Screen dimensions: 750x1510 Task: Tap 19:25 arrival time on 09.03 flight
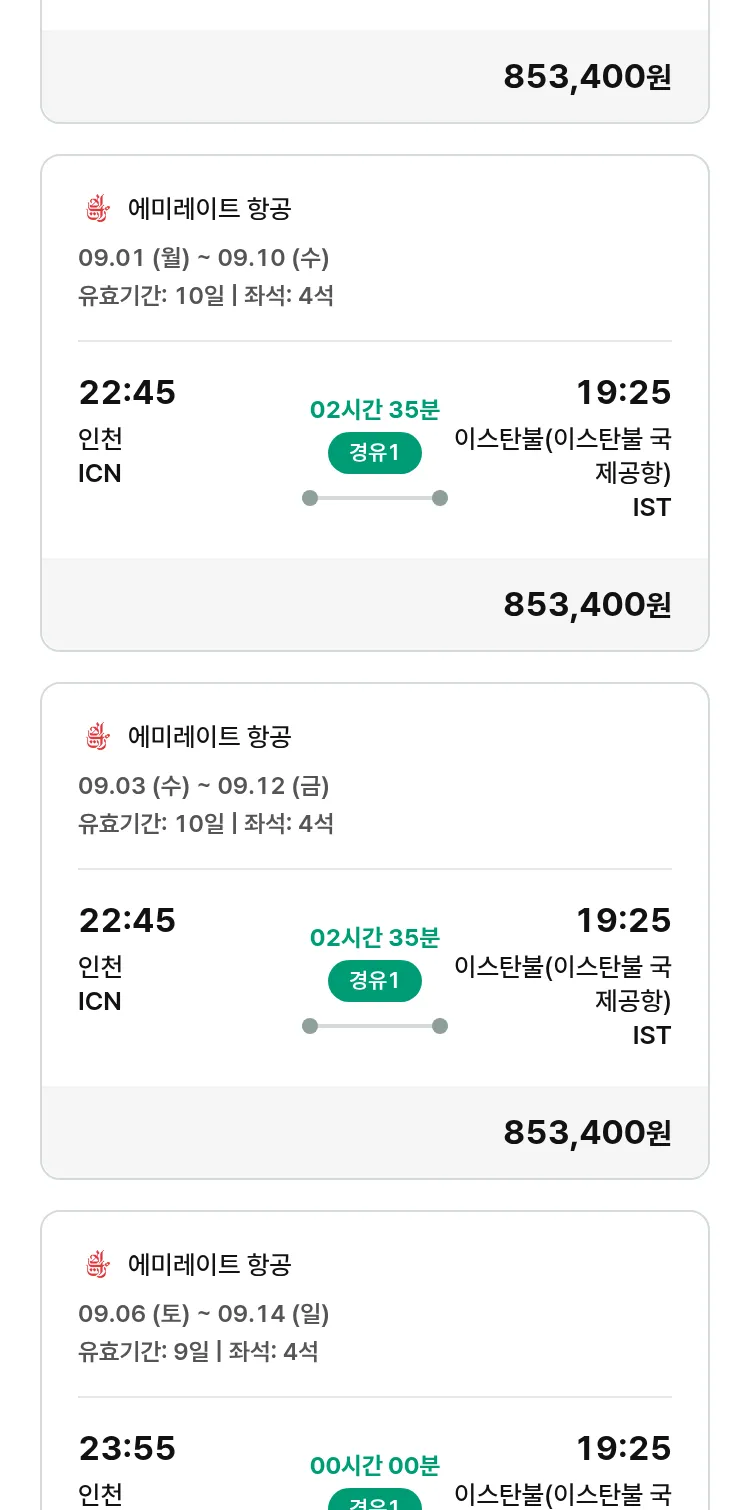click(623, 920)
